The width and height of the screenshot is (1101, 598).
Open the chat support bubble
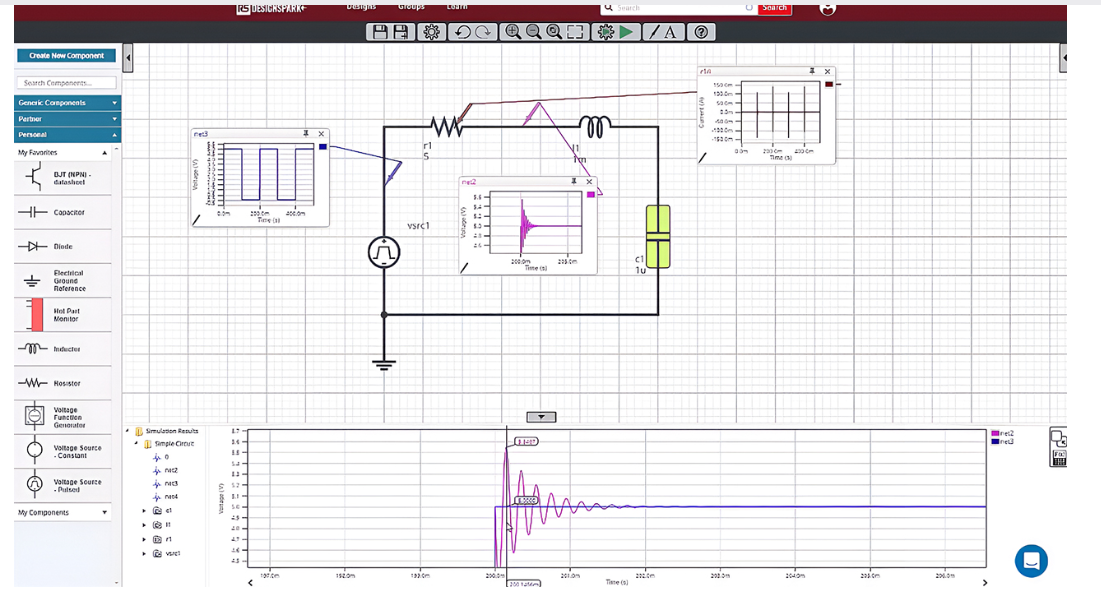coord(1031,561)
